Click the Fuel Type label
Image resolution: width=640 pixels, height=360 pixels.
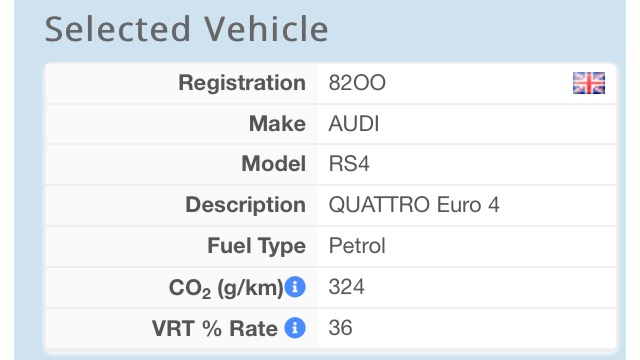point(257,246)
